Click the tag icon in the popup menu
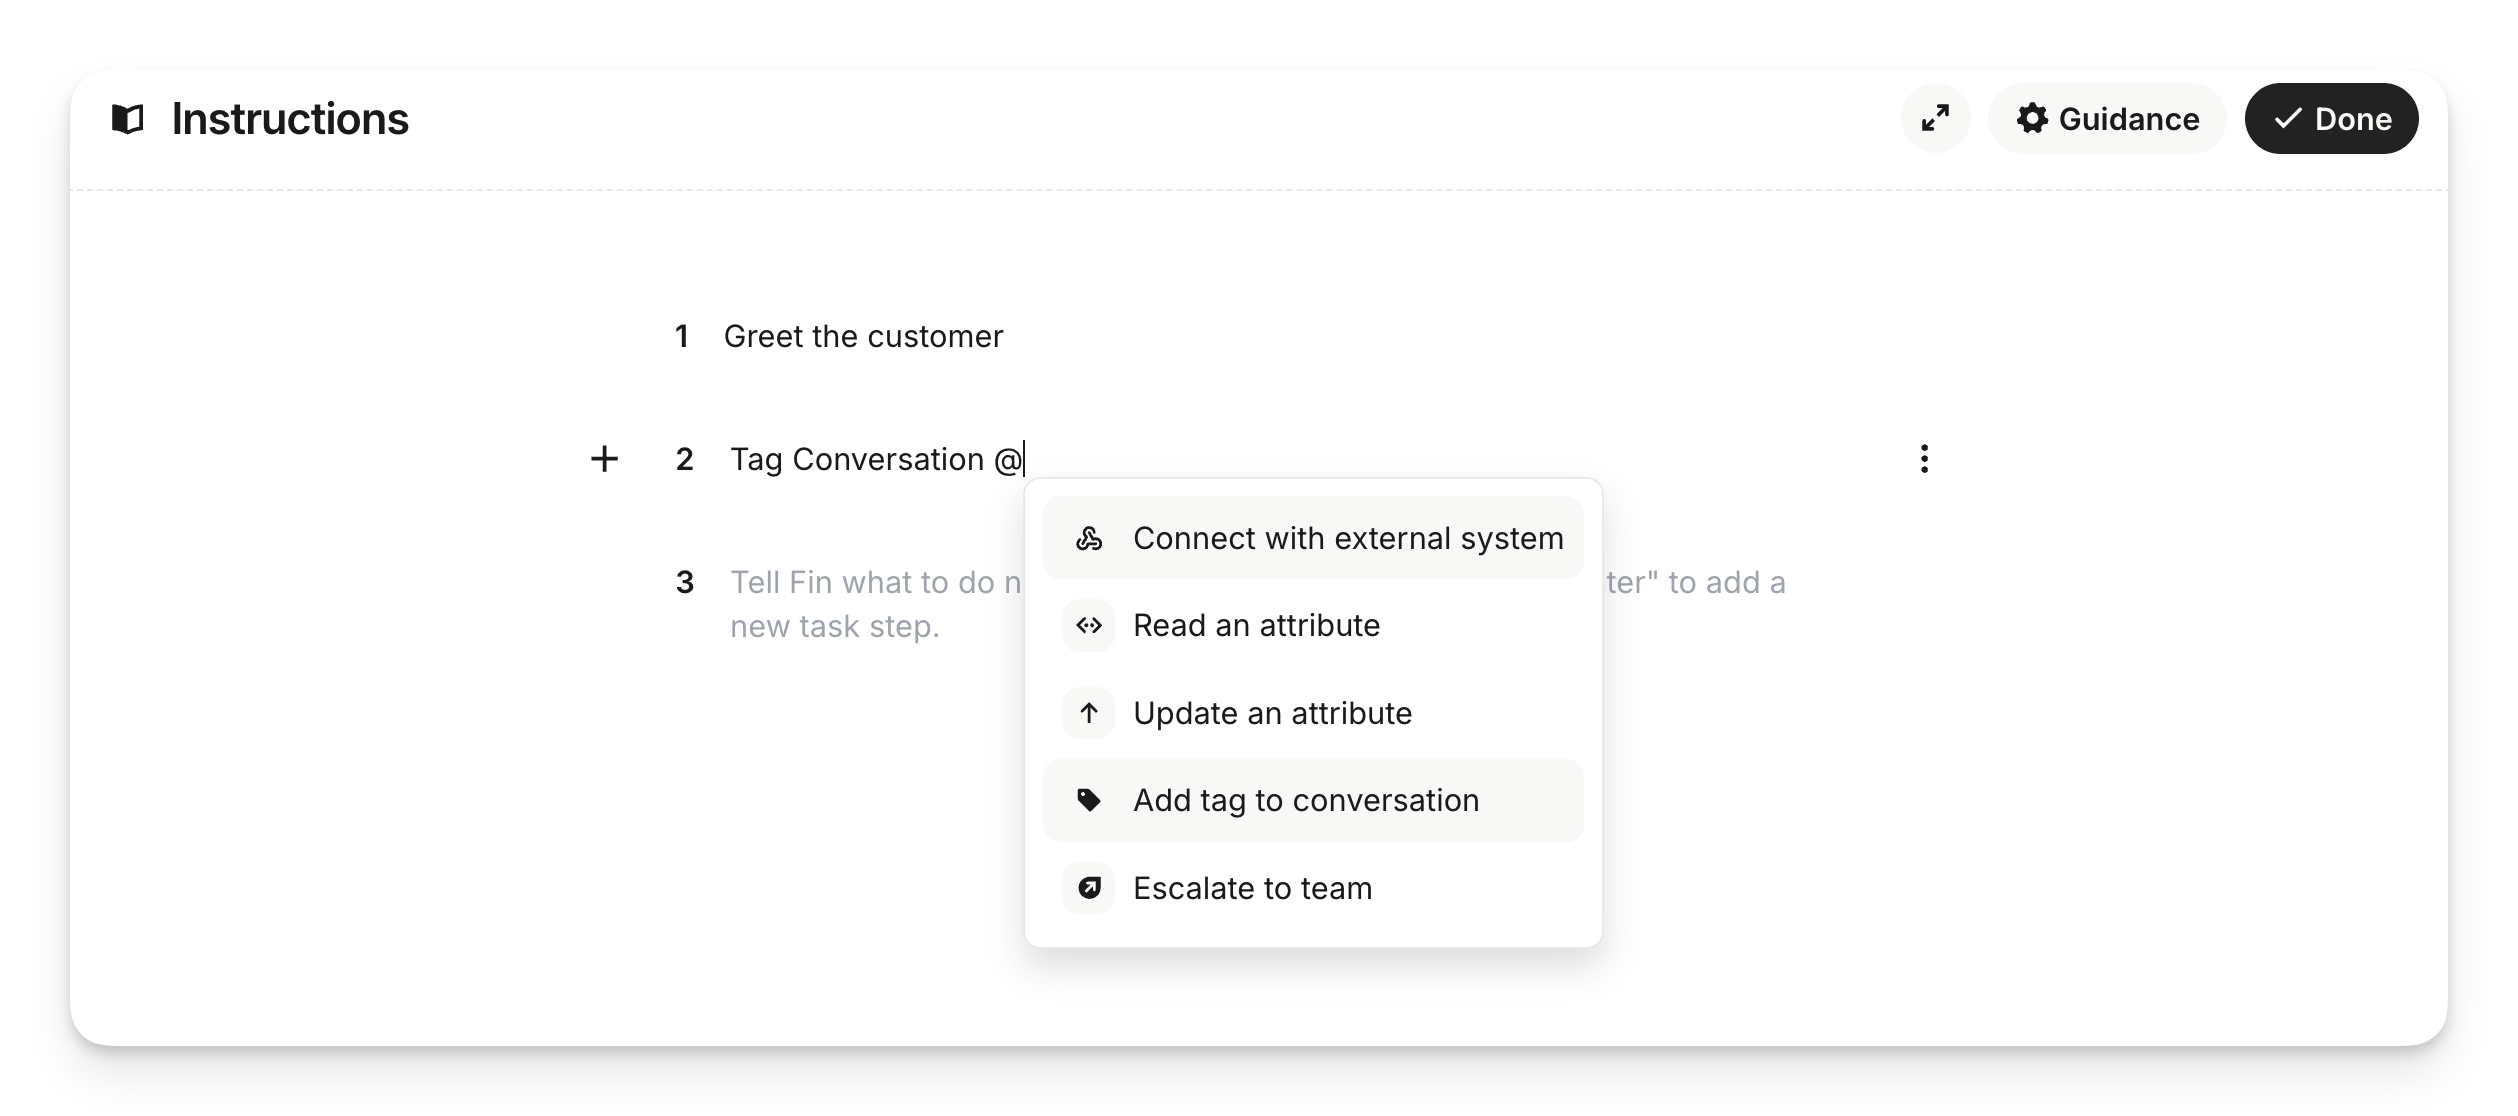This screenshot has width=2518, height=1116. point(1089,800)
